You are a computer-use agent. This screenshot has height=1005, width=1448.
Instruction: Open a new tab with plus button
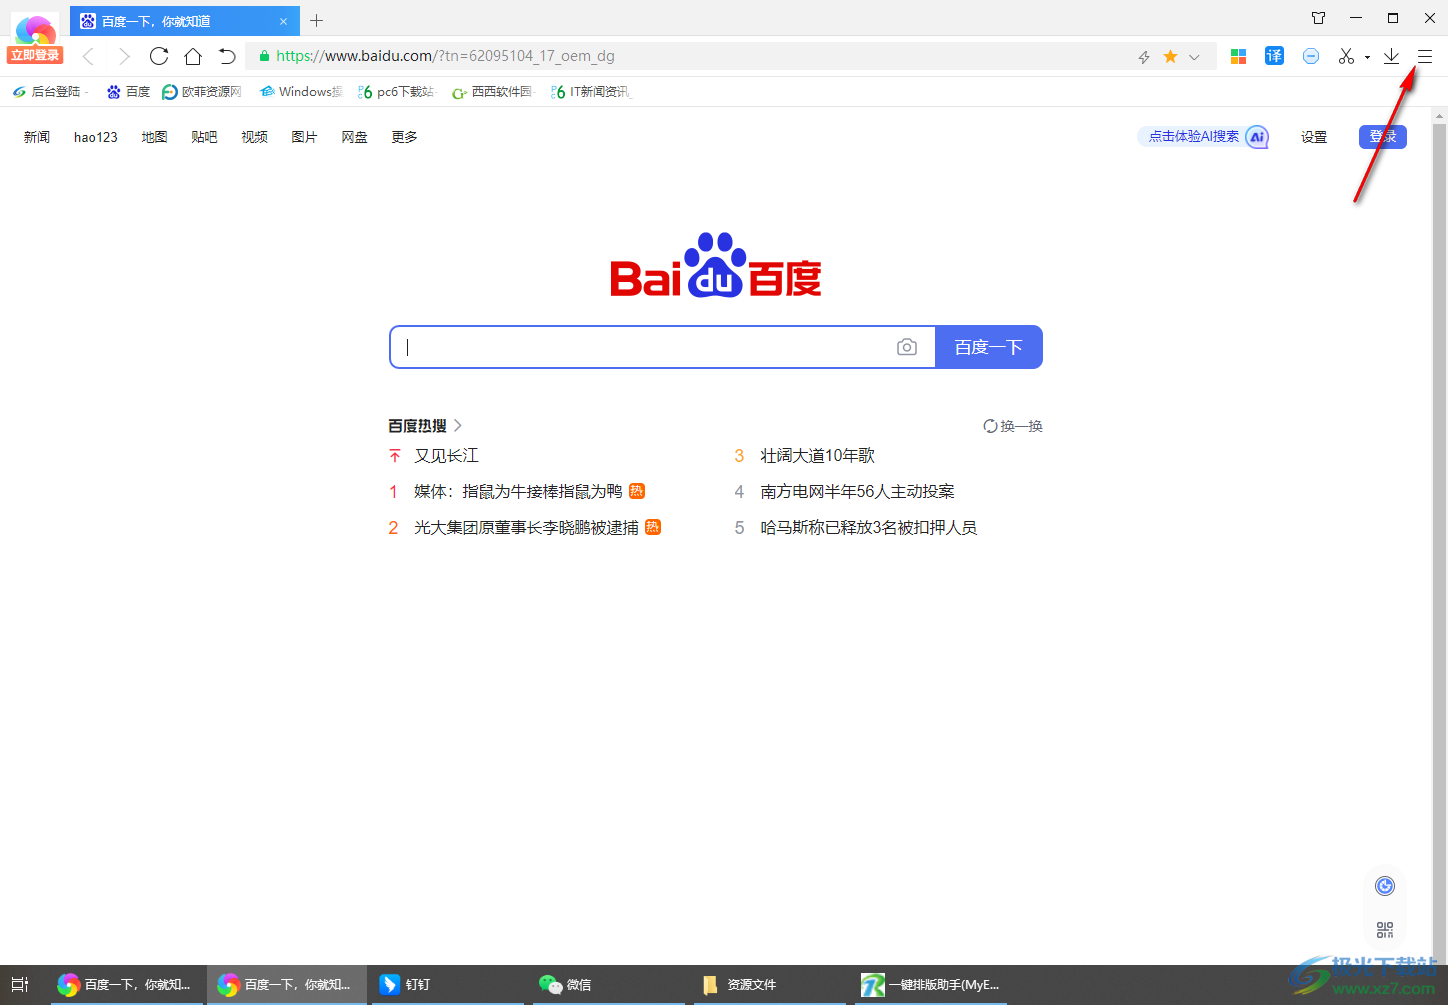pyautogui.click(x=316, y=20)
